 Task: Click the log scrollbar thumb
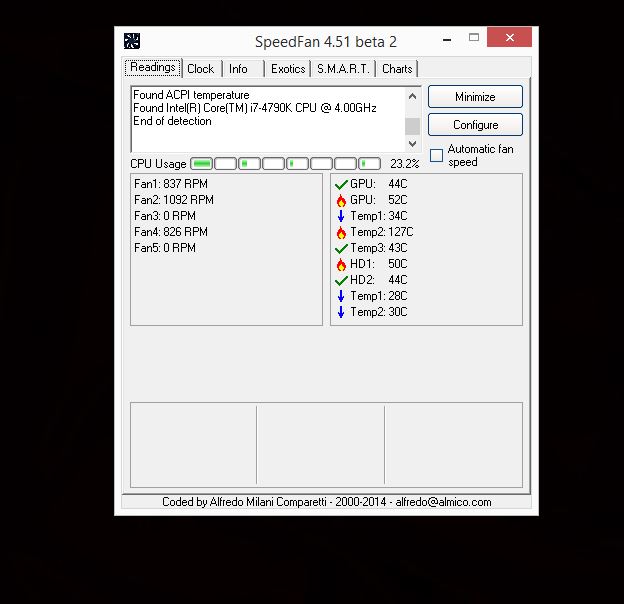coord(412,126)
